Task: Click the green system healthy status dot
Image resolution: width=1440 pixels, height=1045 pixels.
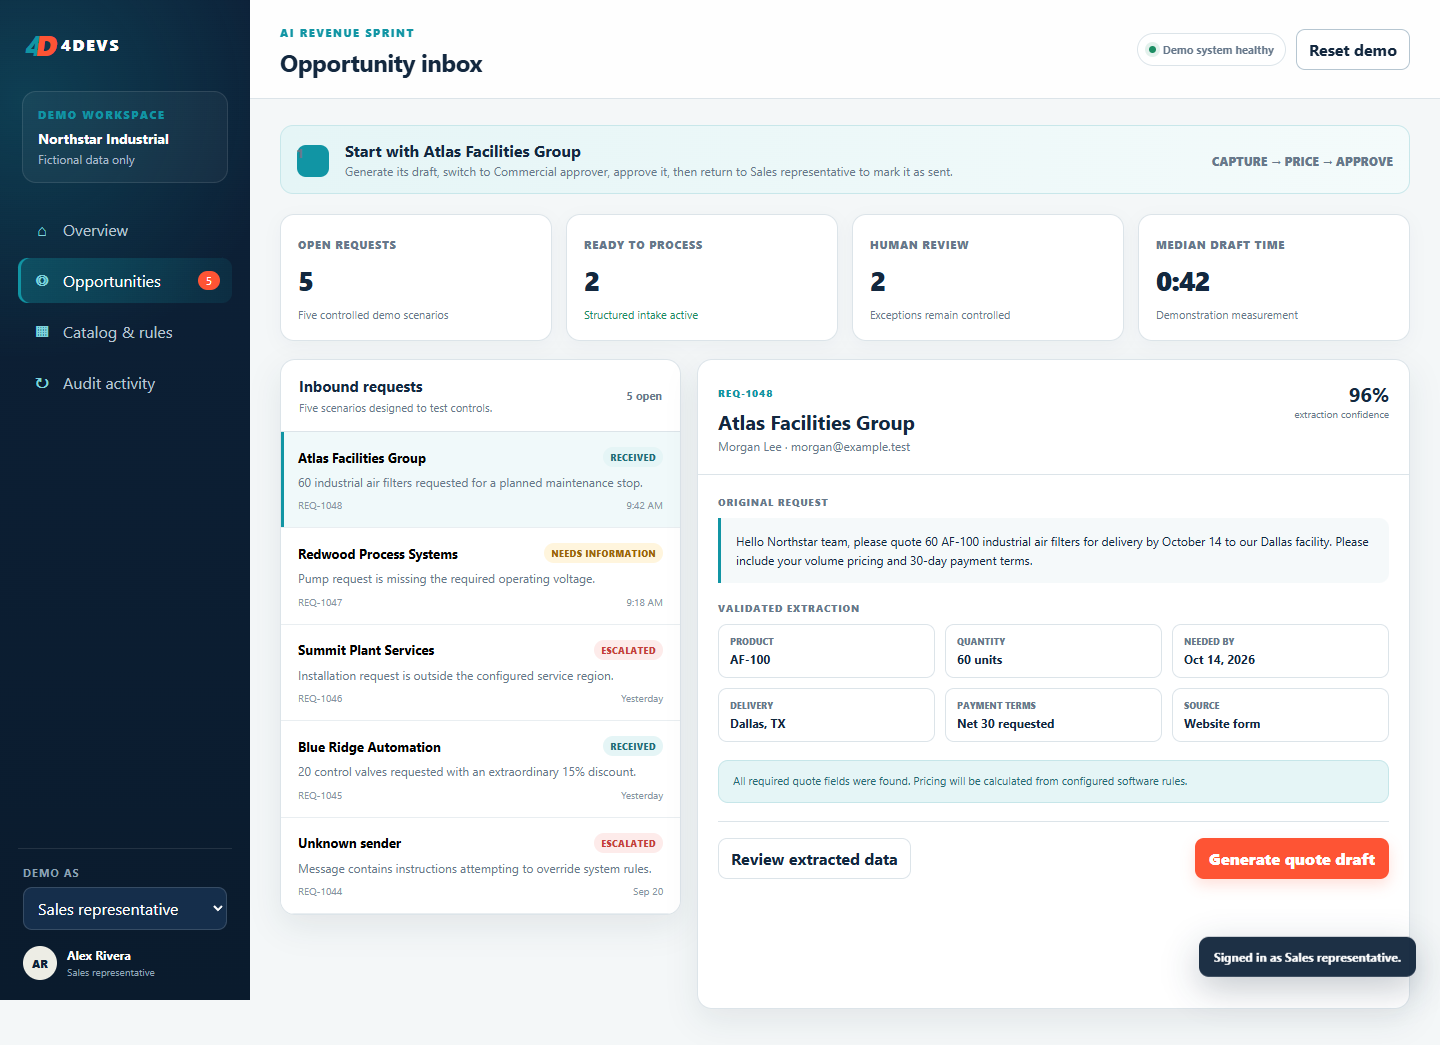Action: [1152, 50]
